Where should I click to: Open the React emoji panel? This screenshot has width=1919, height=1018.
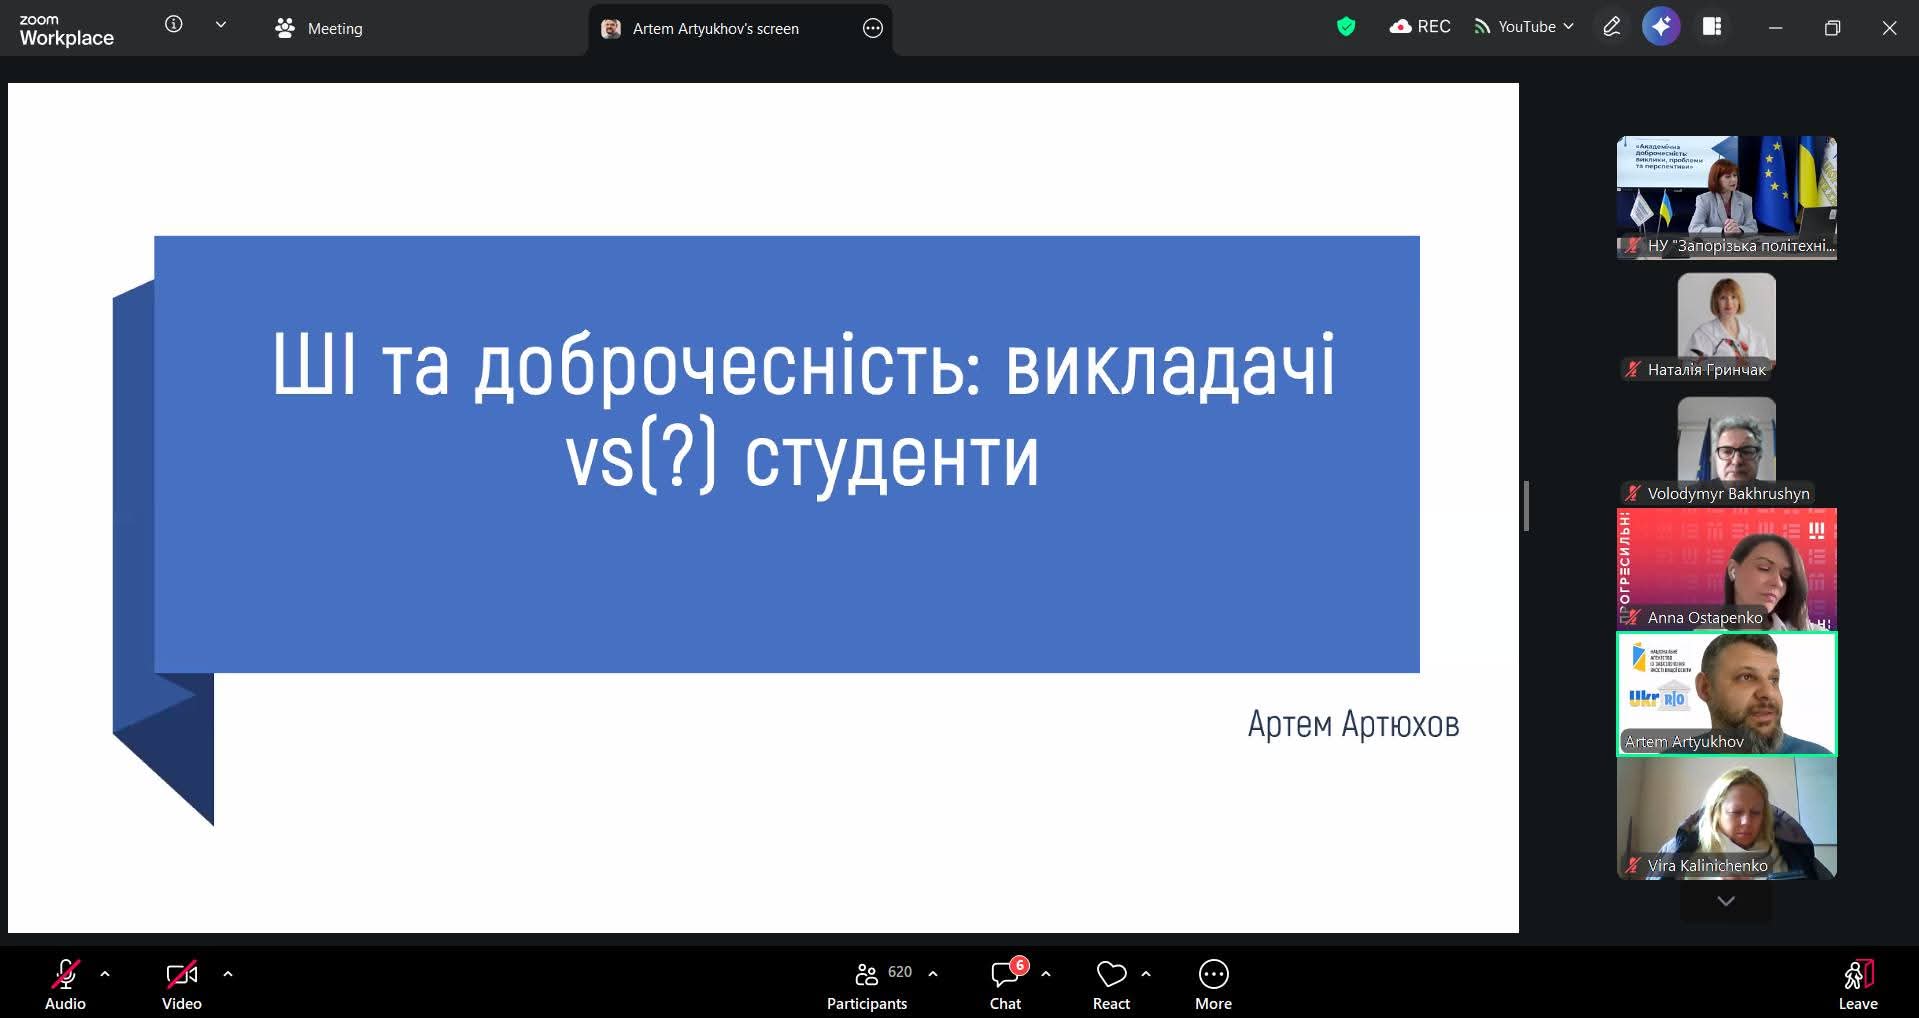click(x=1111, y=985)
